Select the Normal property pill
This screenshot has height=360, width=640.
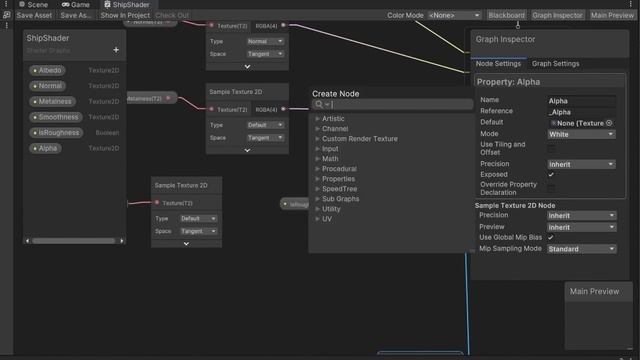pos(47,86)
